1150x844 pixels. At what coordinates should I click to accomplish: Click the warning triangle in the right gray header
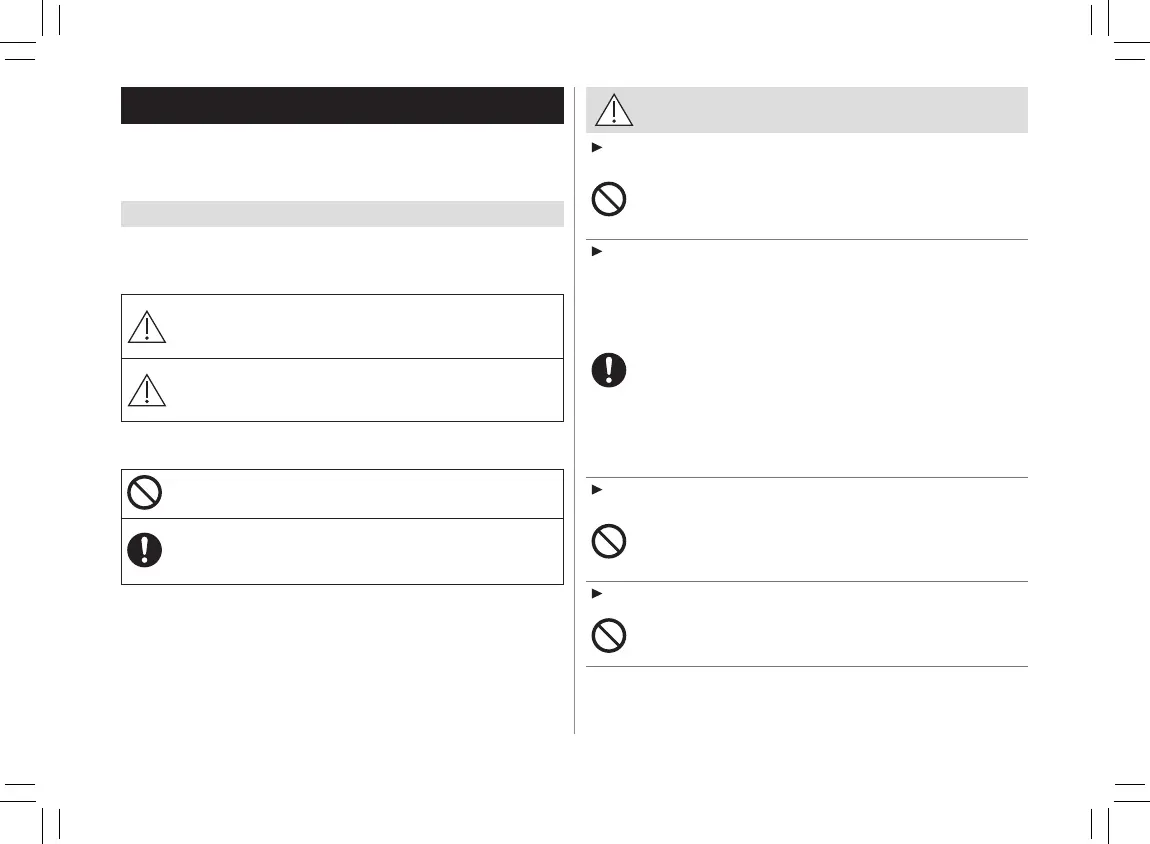click(x=615, y=110)
